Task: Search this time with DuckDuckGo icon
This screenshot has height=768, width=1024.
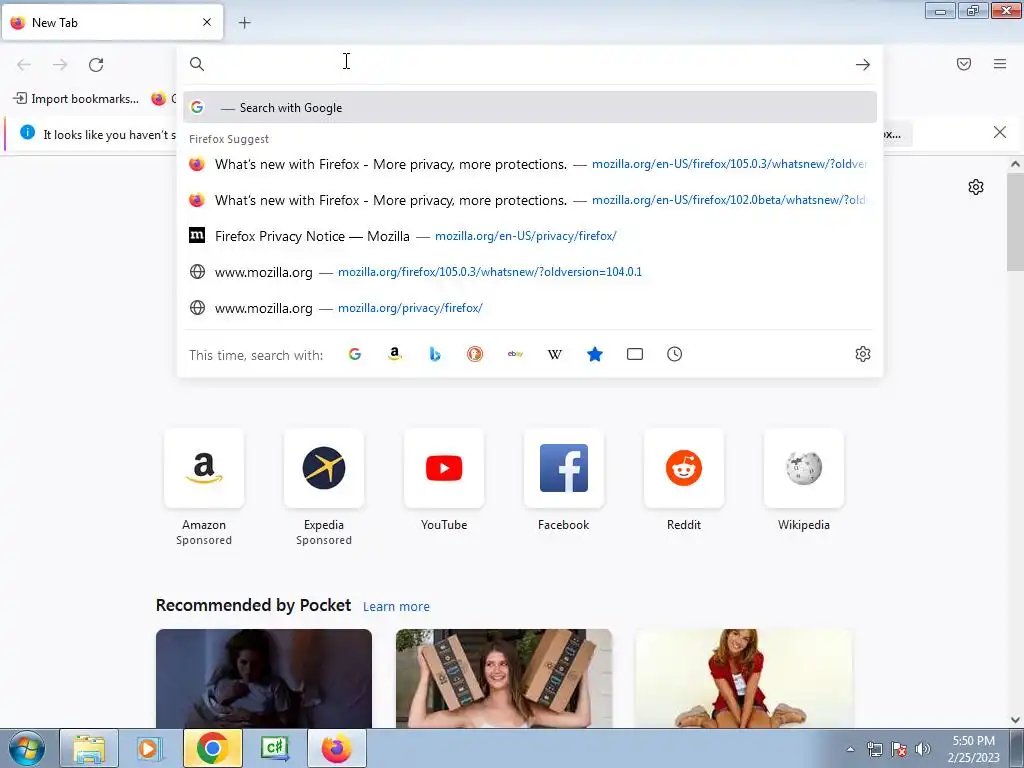Action: point(475,354)
